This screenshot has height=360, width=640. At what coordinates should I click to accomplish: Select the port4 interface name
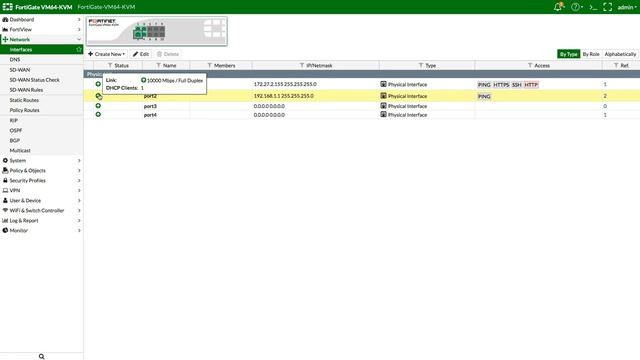150,115
